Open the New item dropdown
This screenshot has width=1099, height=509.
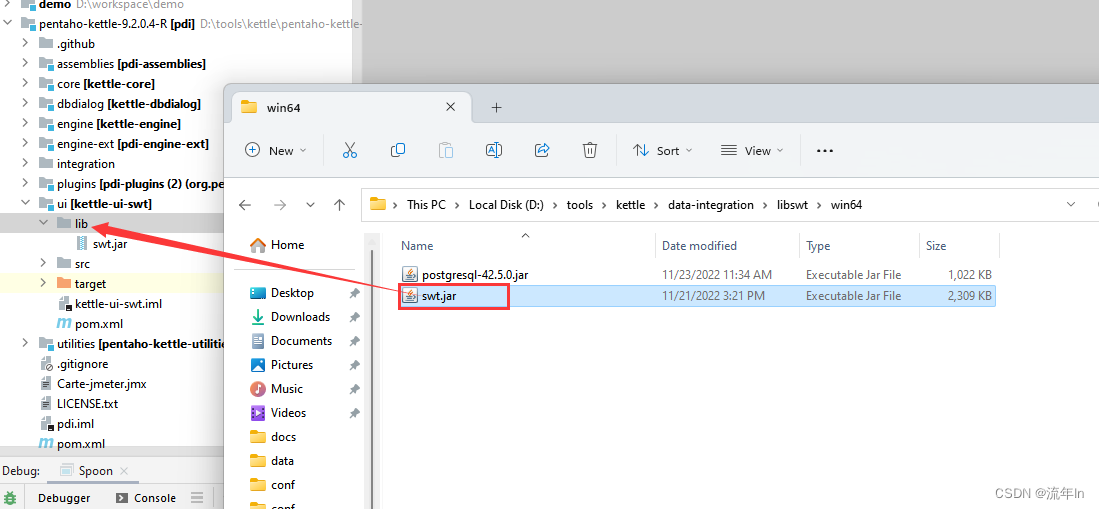pos(275,151)
